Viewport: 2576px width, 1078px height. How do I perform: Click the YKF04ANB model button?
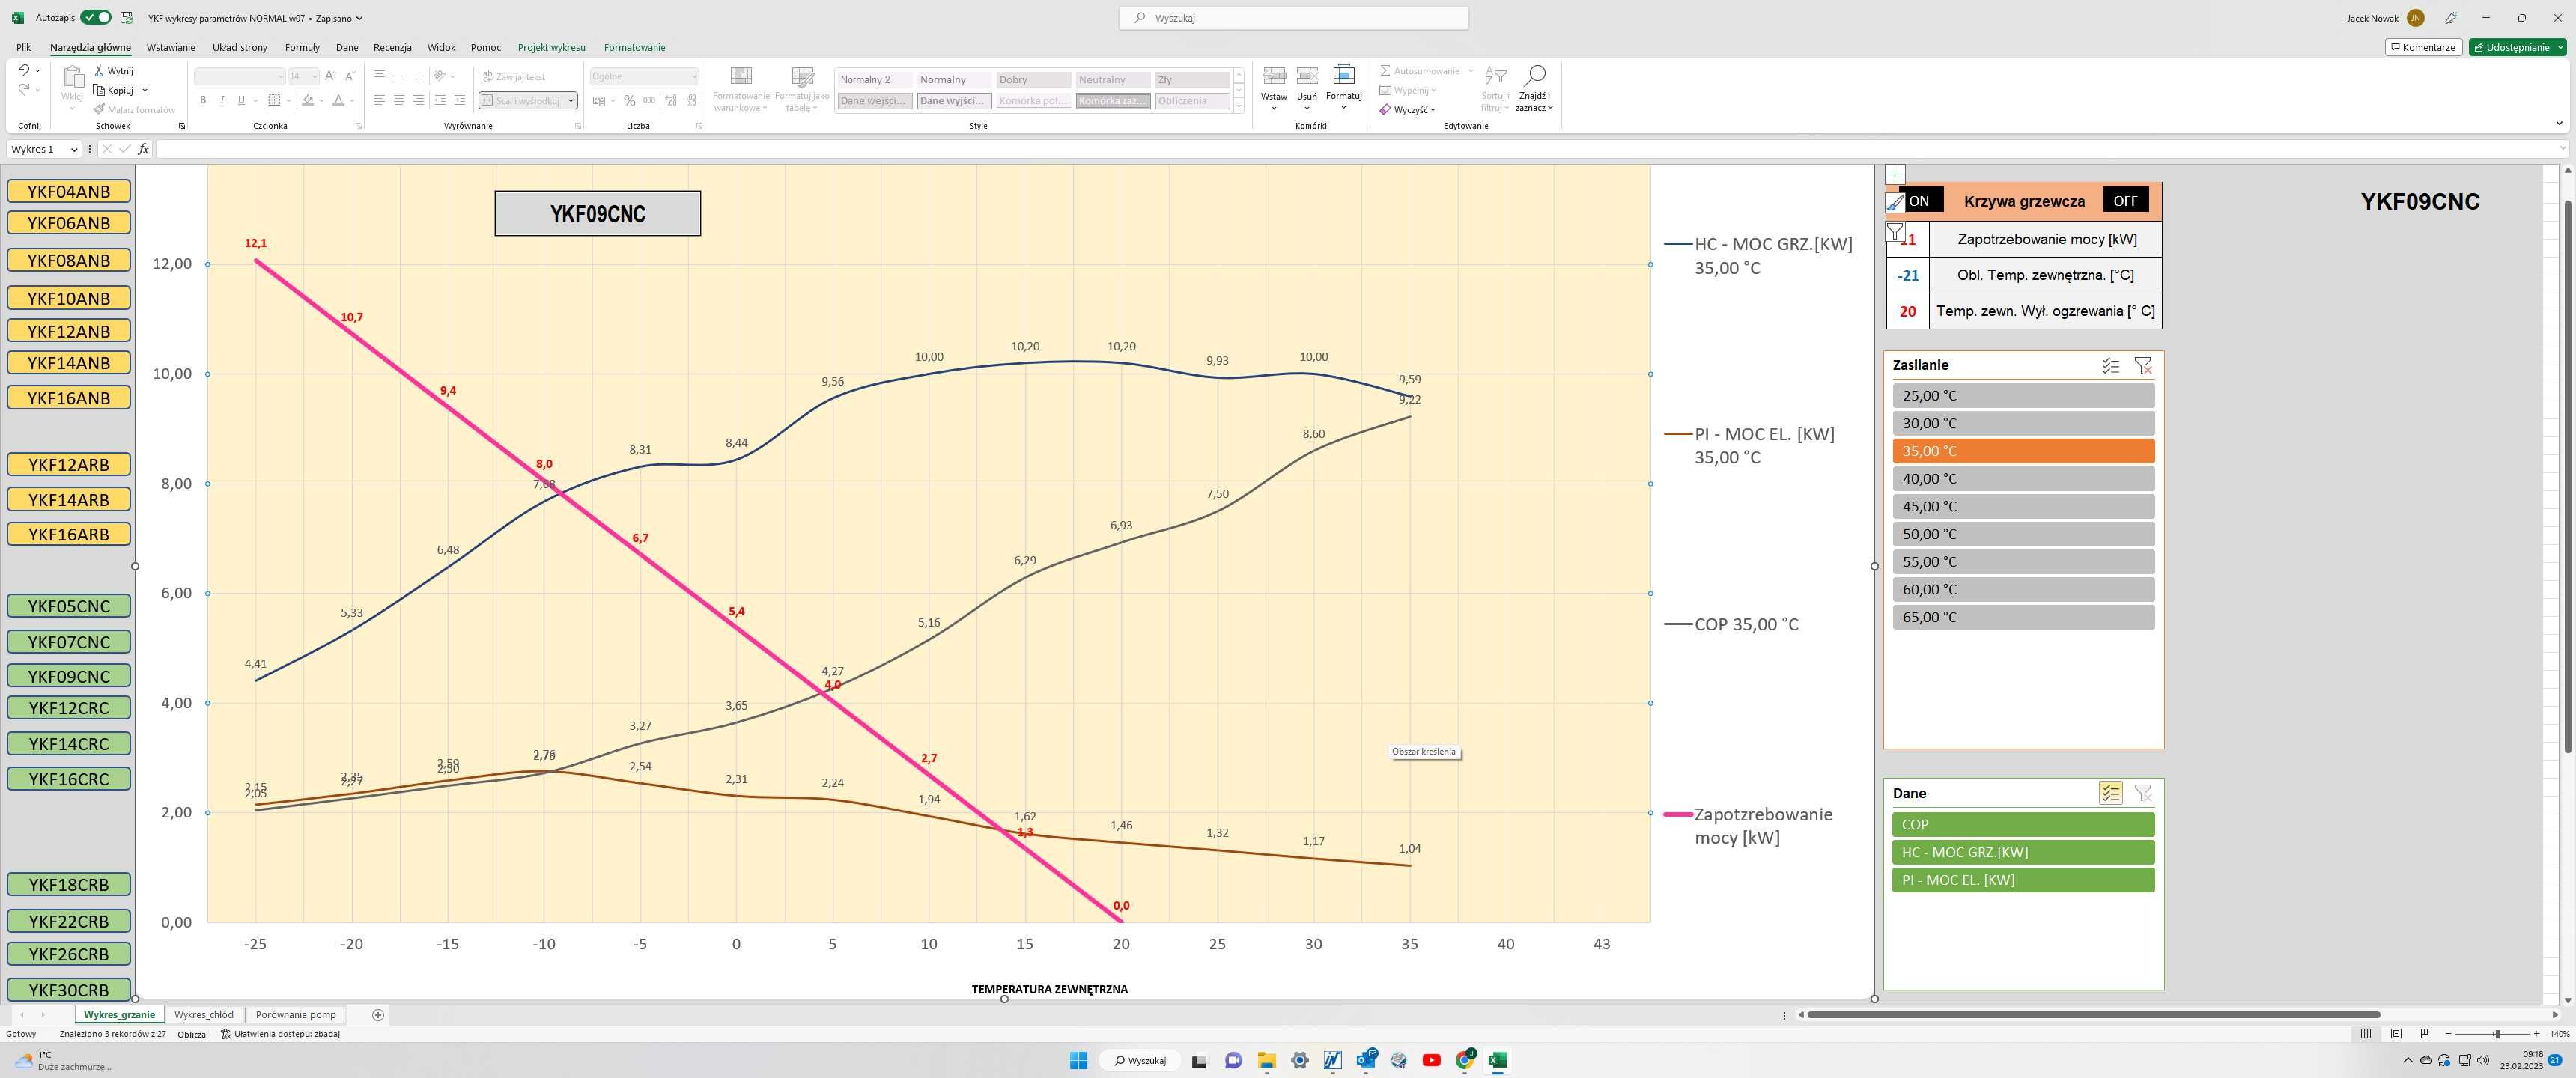pos(69,192)
